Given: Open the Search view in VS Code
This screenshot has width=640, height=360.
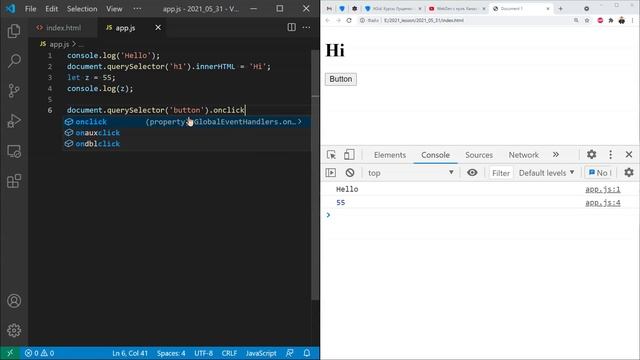Looking at the screenshot, I should [x=14, y=61].
